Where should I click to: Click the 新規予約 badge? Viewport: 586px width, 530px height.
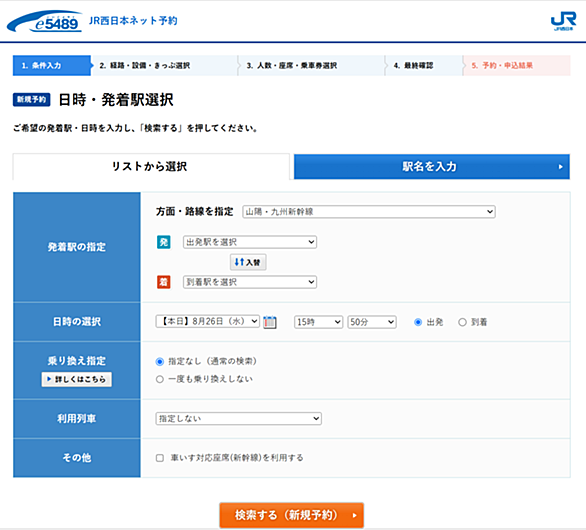coord(31,99)
